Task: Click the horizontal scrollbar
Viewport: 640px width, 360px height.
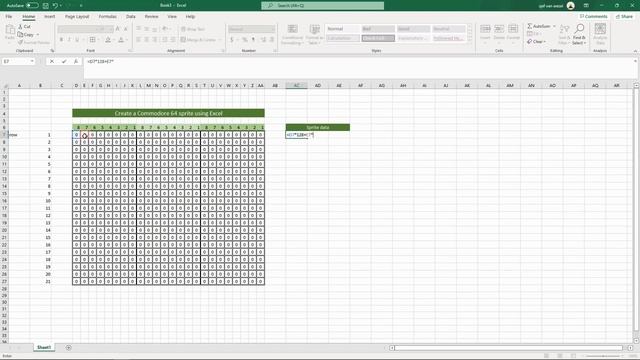Action: coord(508,348)
